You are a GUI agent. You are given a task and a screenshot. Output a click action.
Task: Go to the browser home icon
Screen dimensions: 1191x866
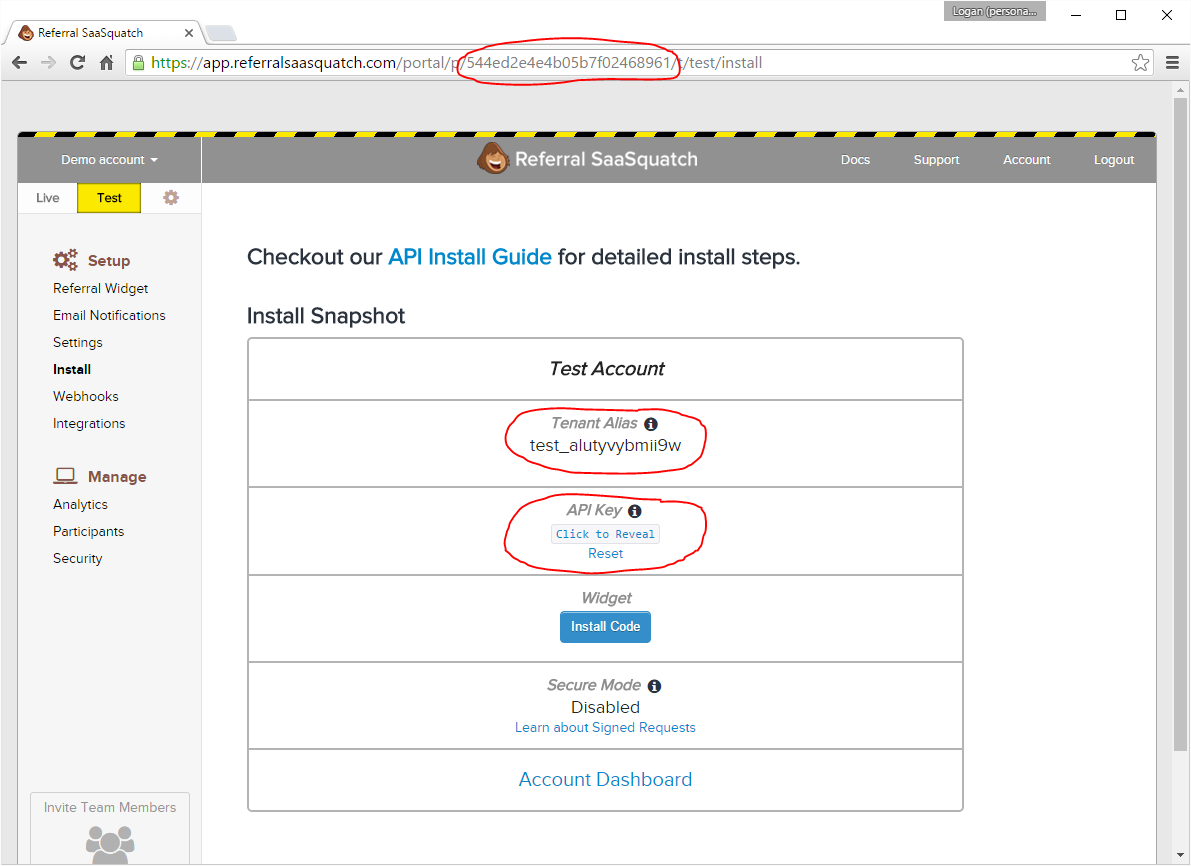[107, 63]
